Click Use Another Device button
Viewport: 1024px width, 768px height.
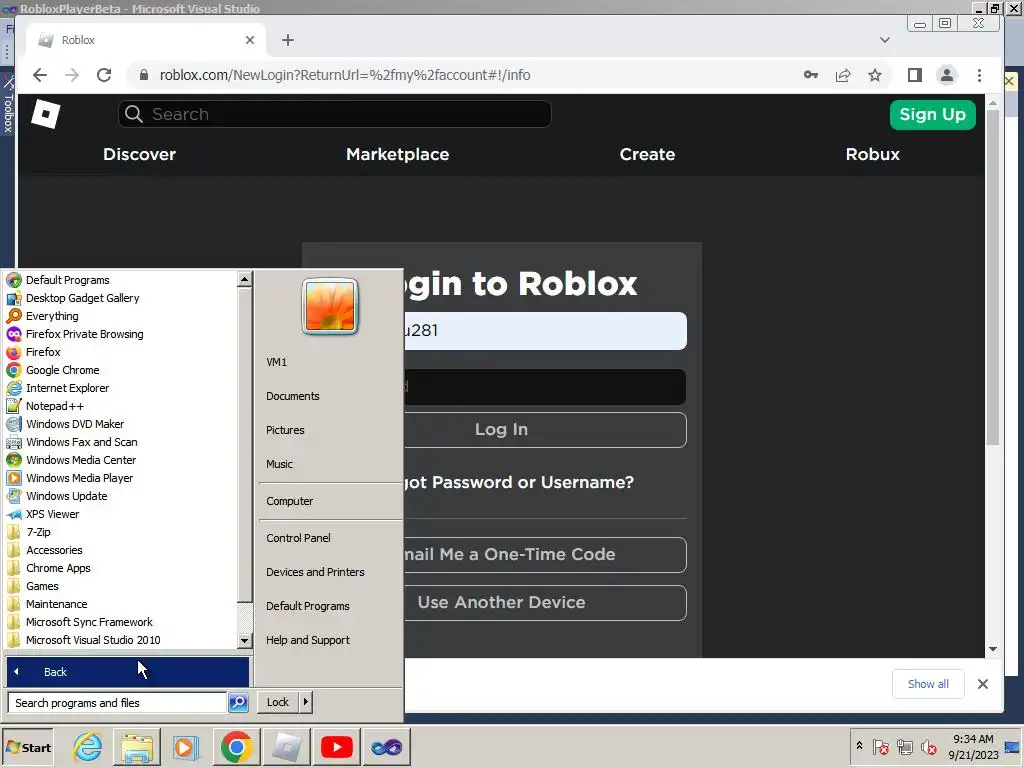545,602
